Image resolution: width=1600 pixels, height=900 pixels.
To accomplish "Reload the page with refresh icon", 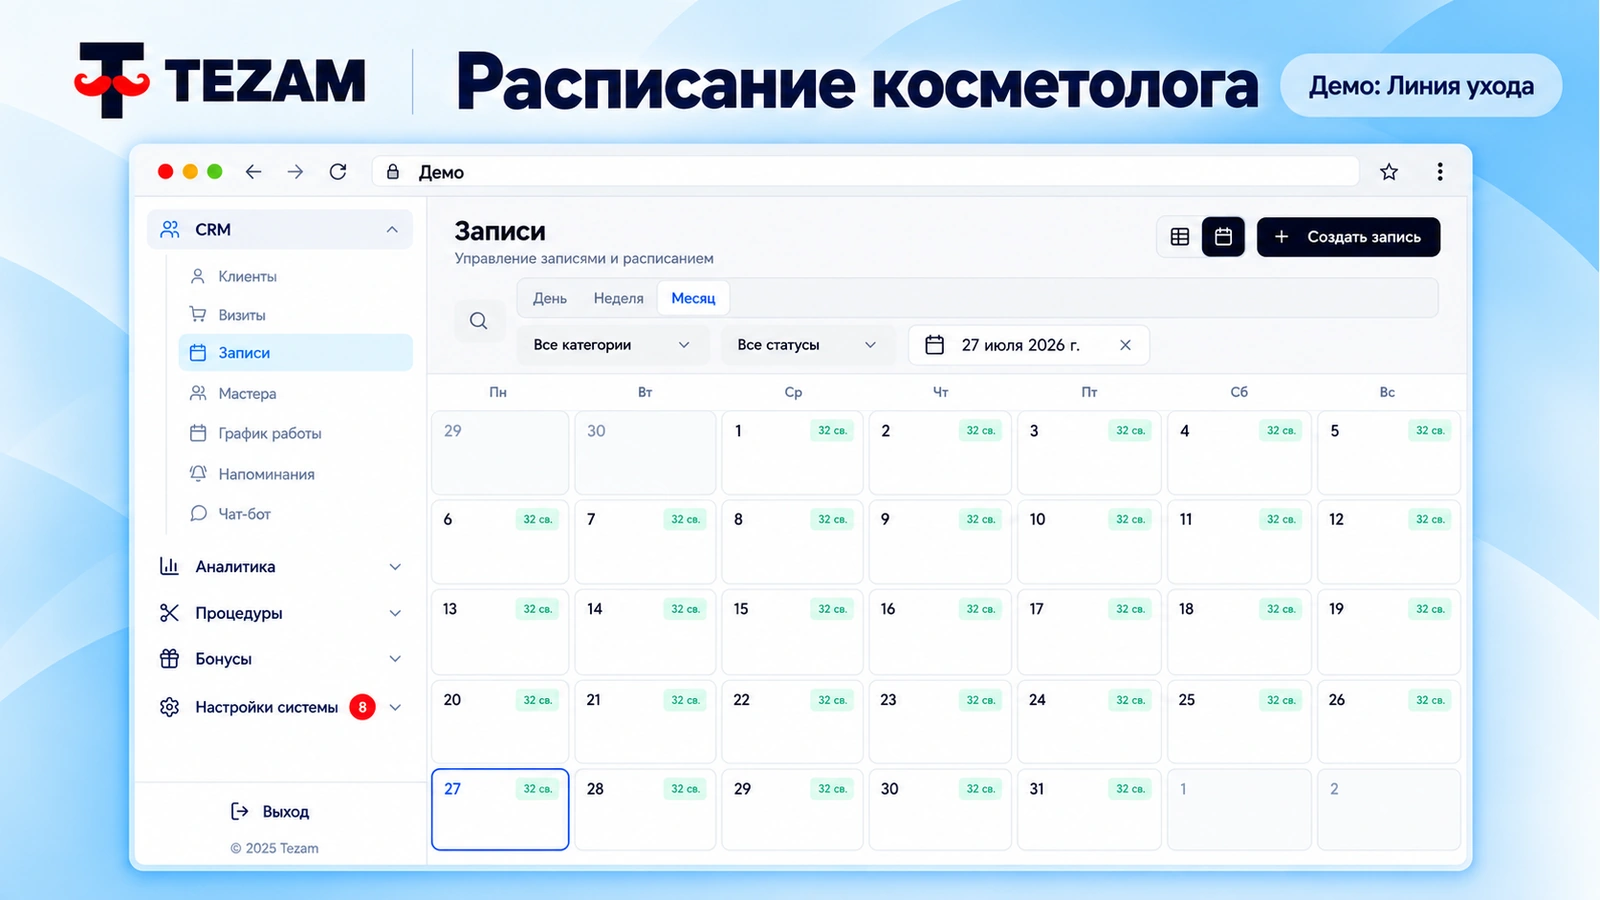I will tap(338, 172).
